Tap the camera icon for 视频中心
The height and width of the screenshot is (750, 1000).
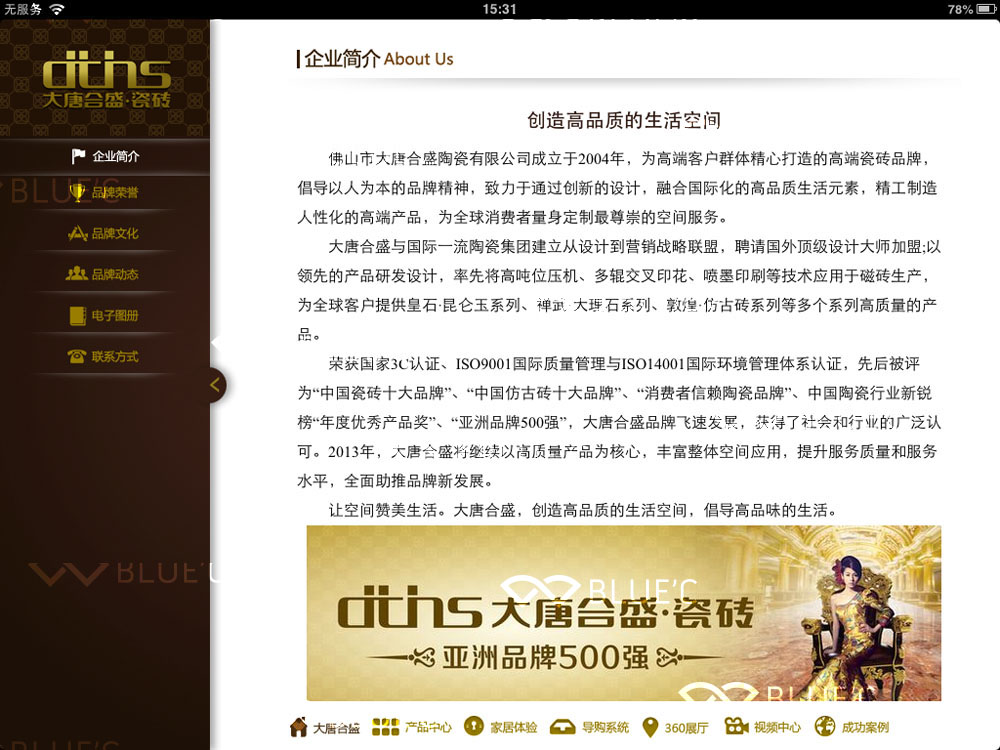coord(736,726)
